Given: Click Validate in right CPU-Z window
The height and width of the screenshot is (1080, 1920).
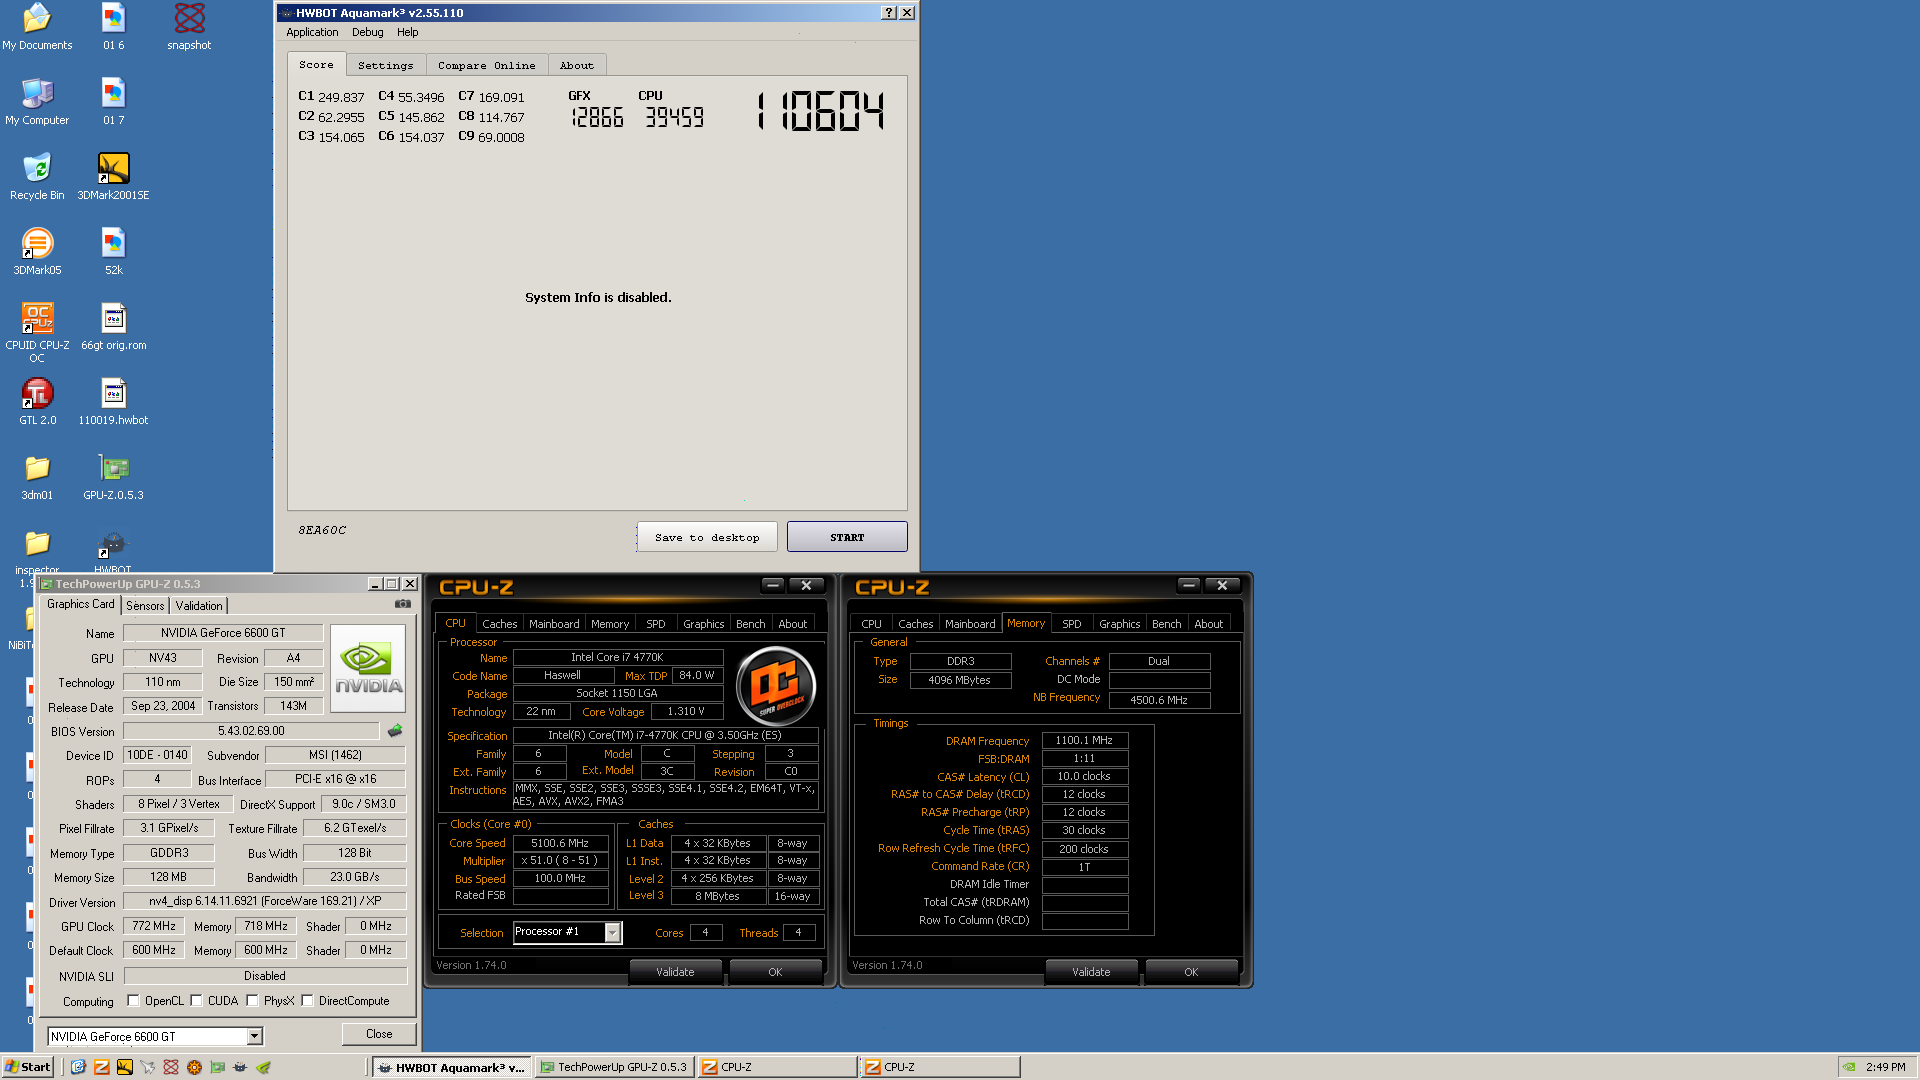Looking at the screenshot, I should (x=1091, y=971).
